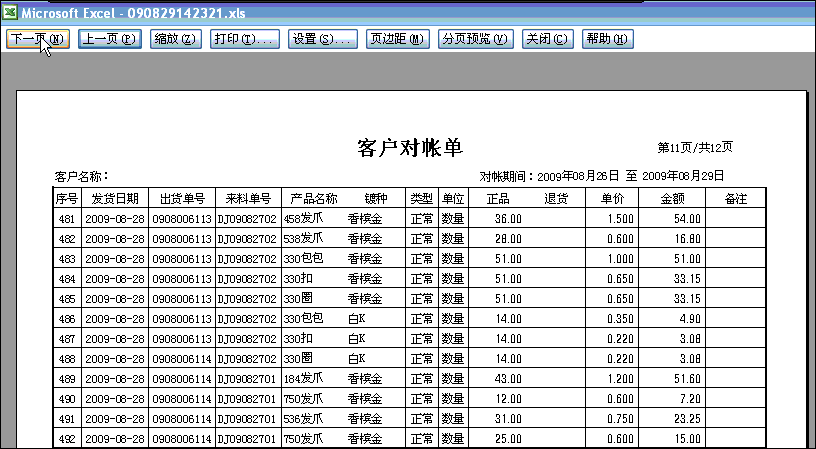This screenshot has height=449, width=816.
Task: Click product cell 538发爪
Action: [303, 239]
